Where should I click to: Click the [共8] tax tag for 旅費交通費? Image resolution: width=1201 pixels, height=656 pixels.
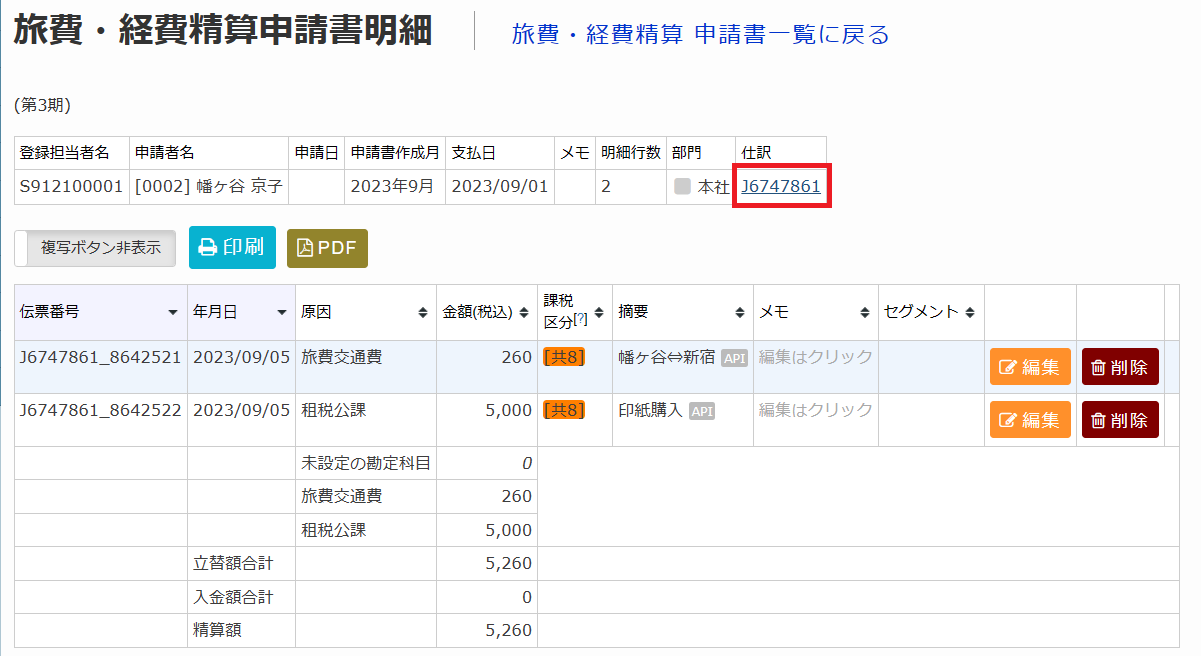[x=564, y=358]
